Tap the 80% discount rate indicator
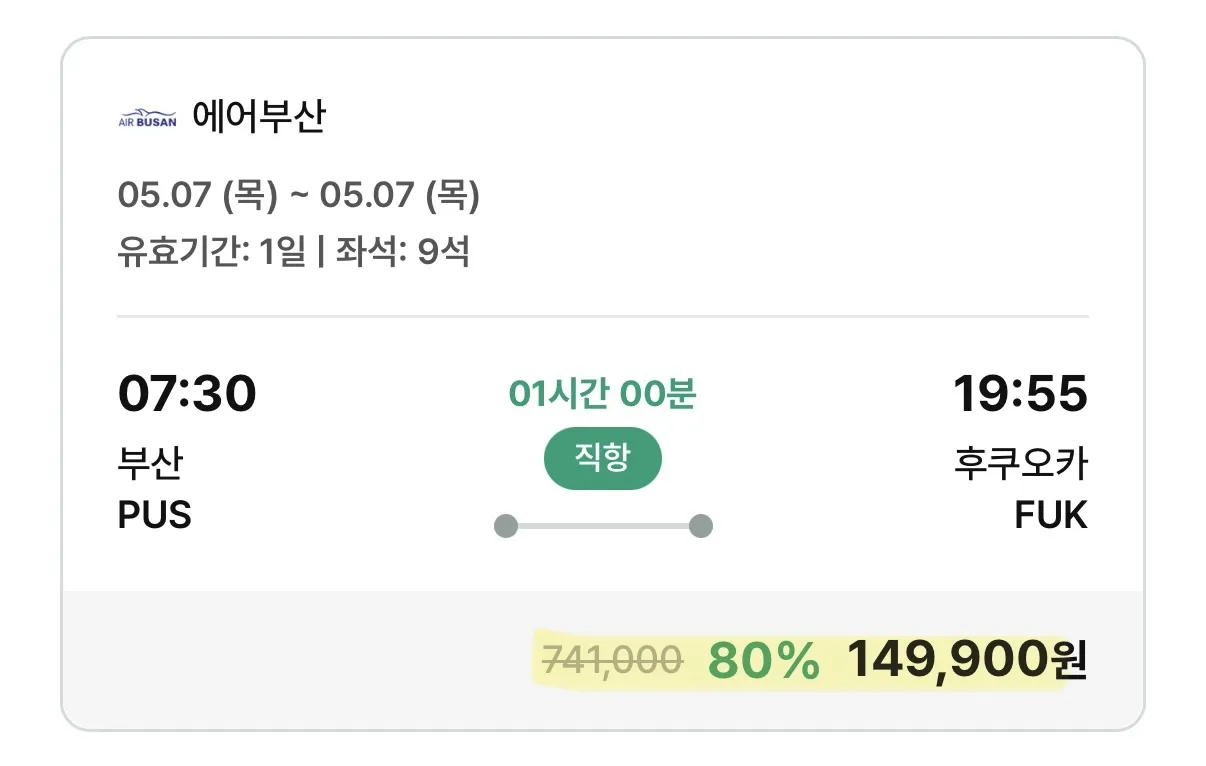The width and height of the screenshot is (1206, 766). (762, 659)
